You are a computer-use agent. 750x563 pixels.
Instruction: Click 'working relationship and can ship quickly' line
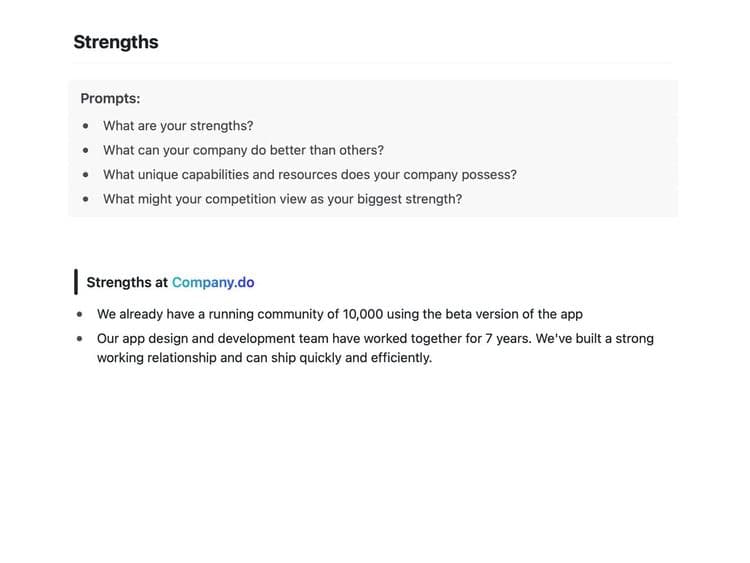pos(265,358)
